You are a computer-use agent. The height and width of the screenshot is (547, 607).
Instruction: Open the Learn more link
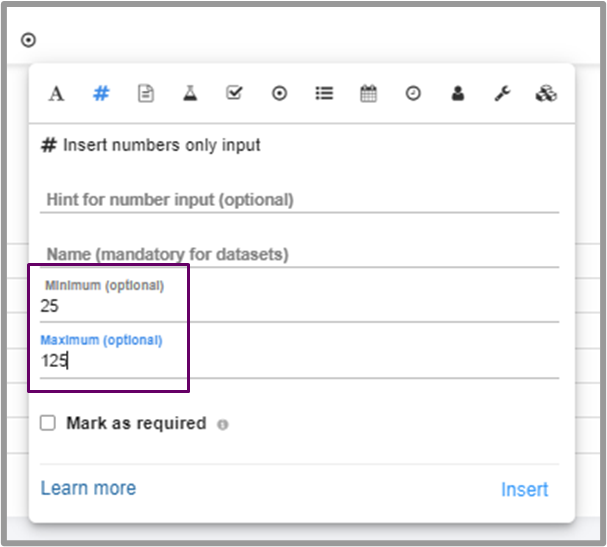[88, 488]
